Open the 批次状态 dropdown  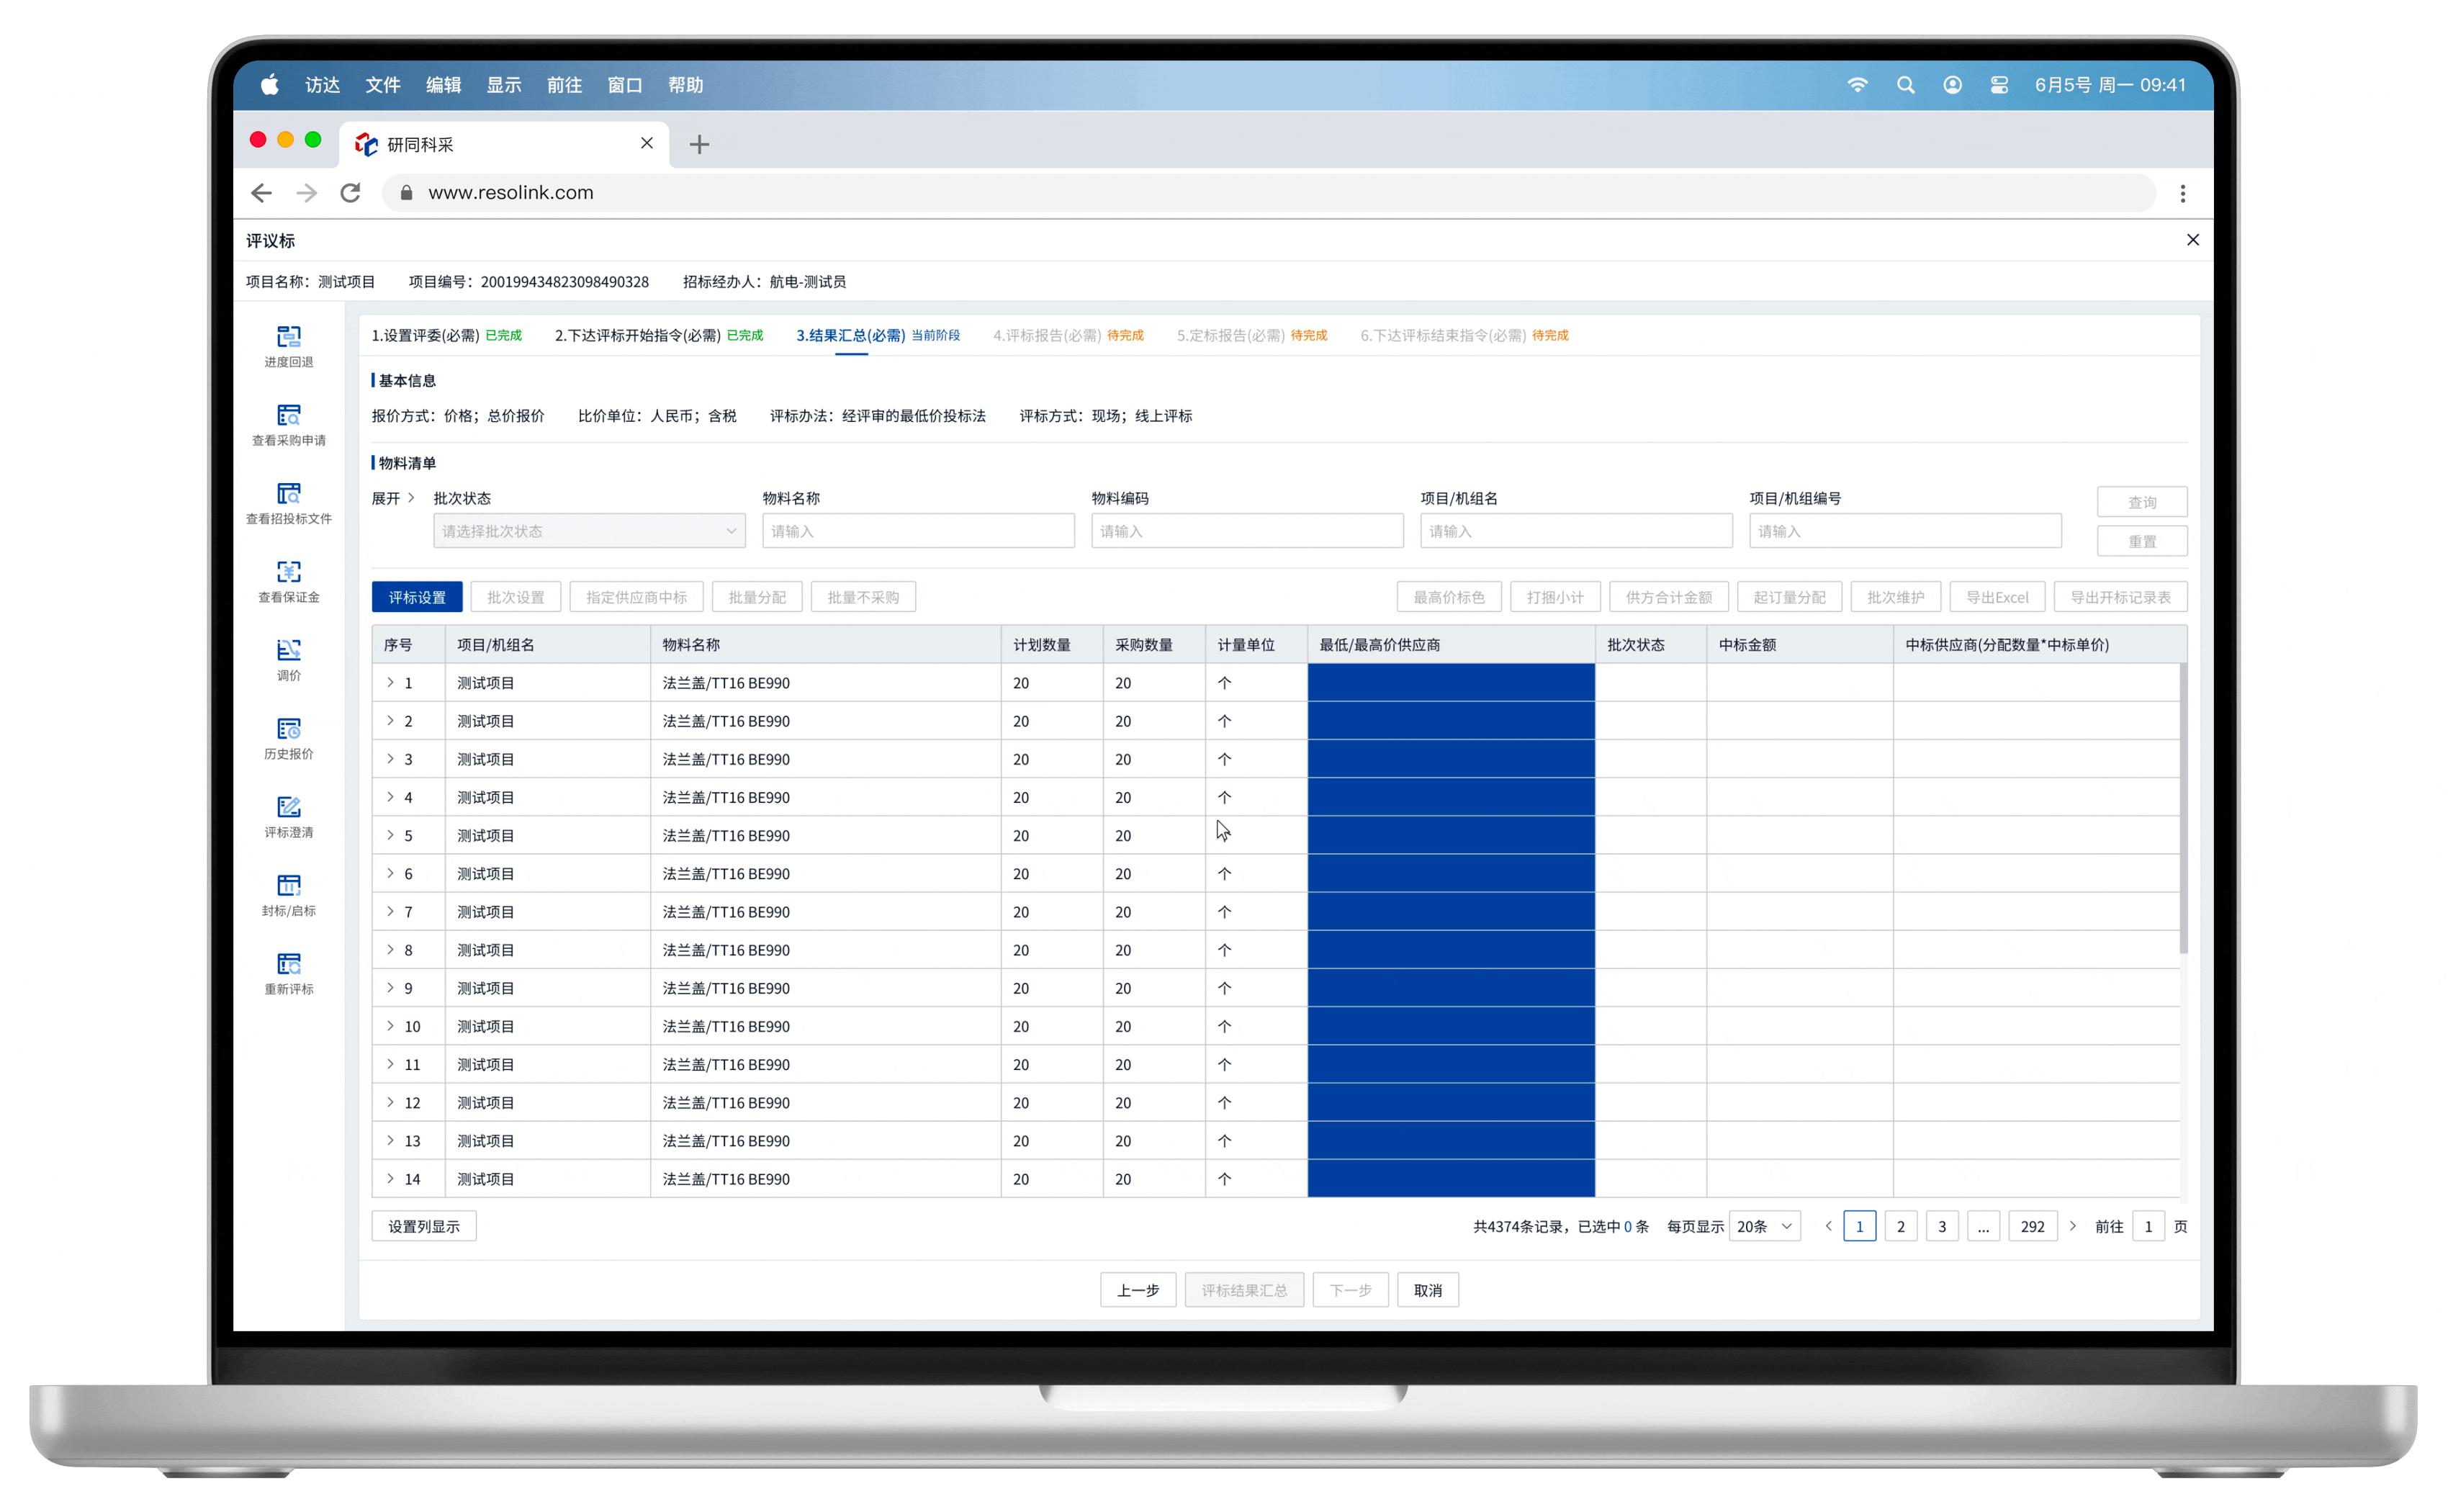(x=589, y=531)
